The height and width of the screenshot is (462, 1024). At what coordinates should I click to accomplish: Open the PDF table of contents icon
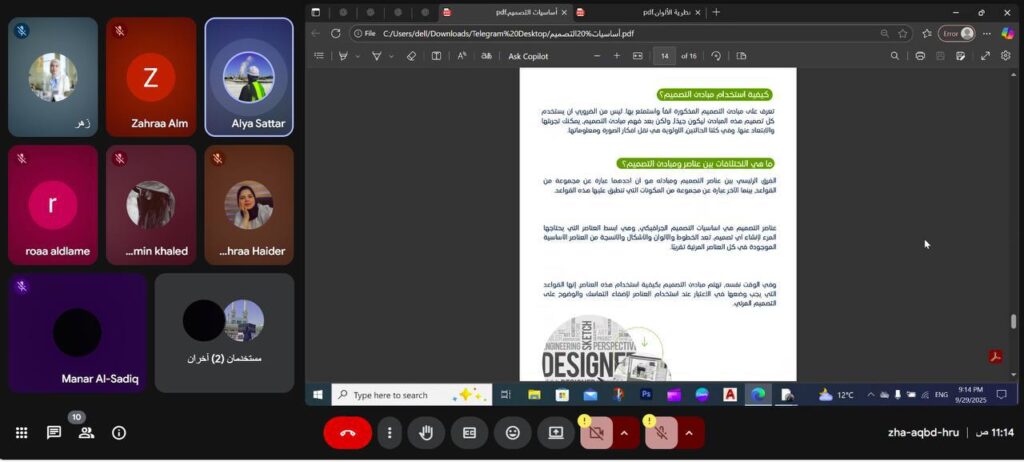coord(319,56)
